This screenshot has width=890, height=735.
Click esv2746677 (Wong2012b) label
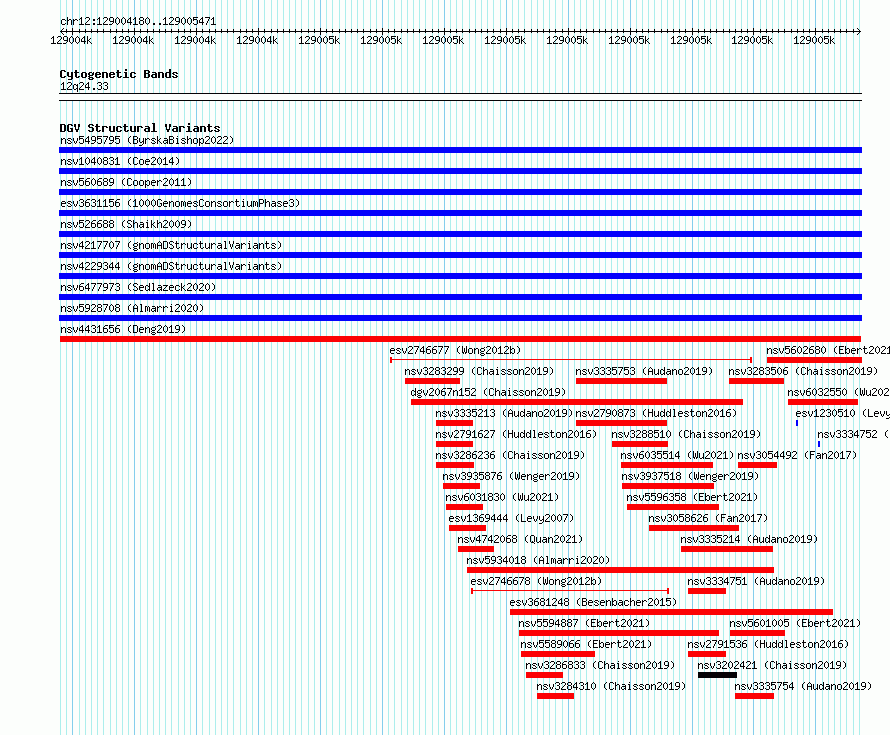tap(455, 350)
